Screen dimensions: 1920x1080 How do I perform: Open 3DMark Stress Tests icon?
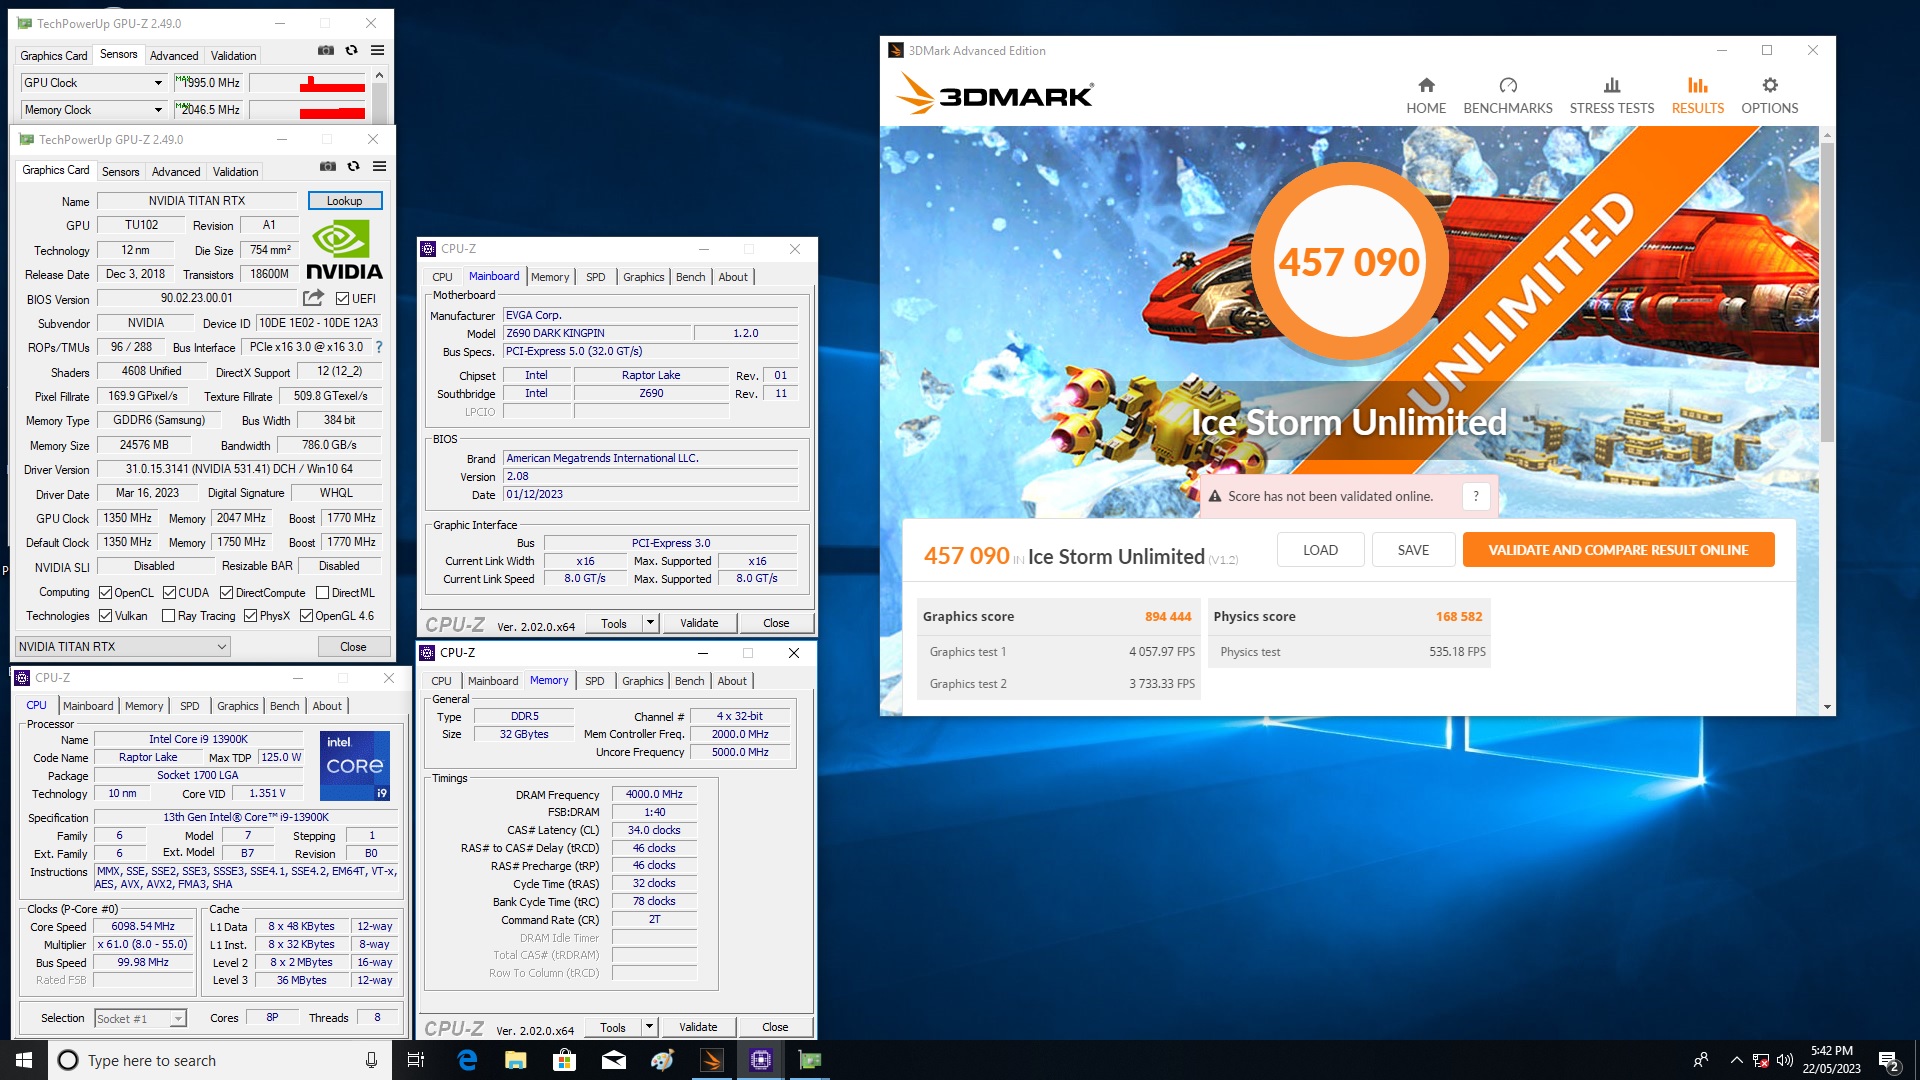1612,85
